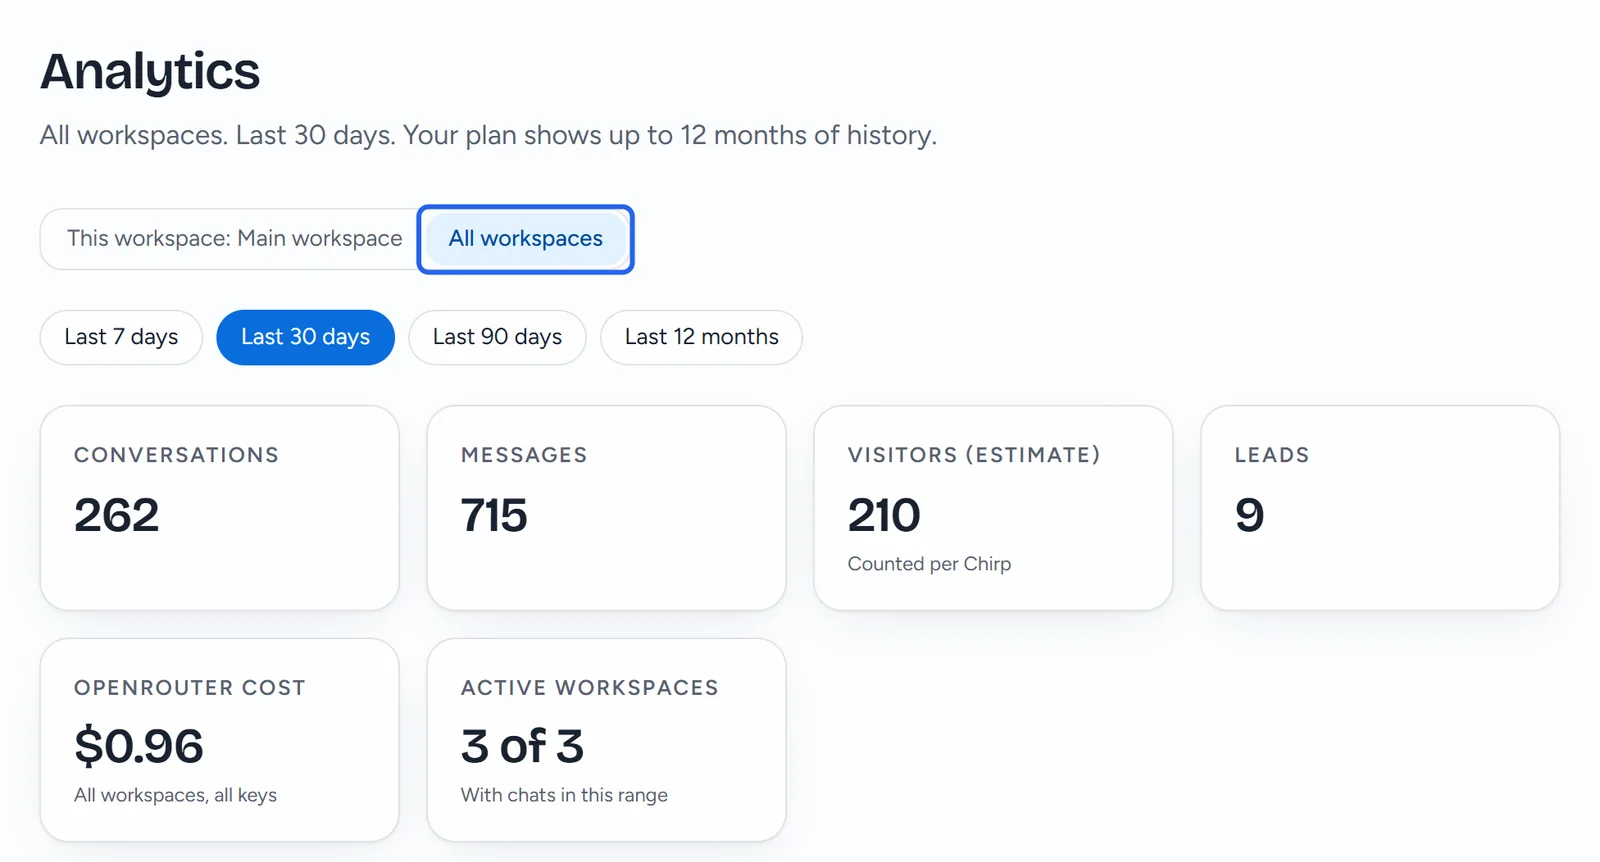This screenshot has width=1600, height=862.
Task: Select the All workspaces scope
Action: click(526, 239)
